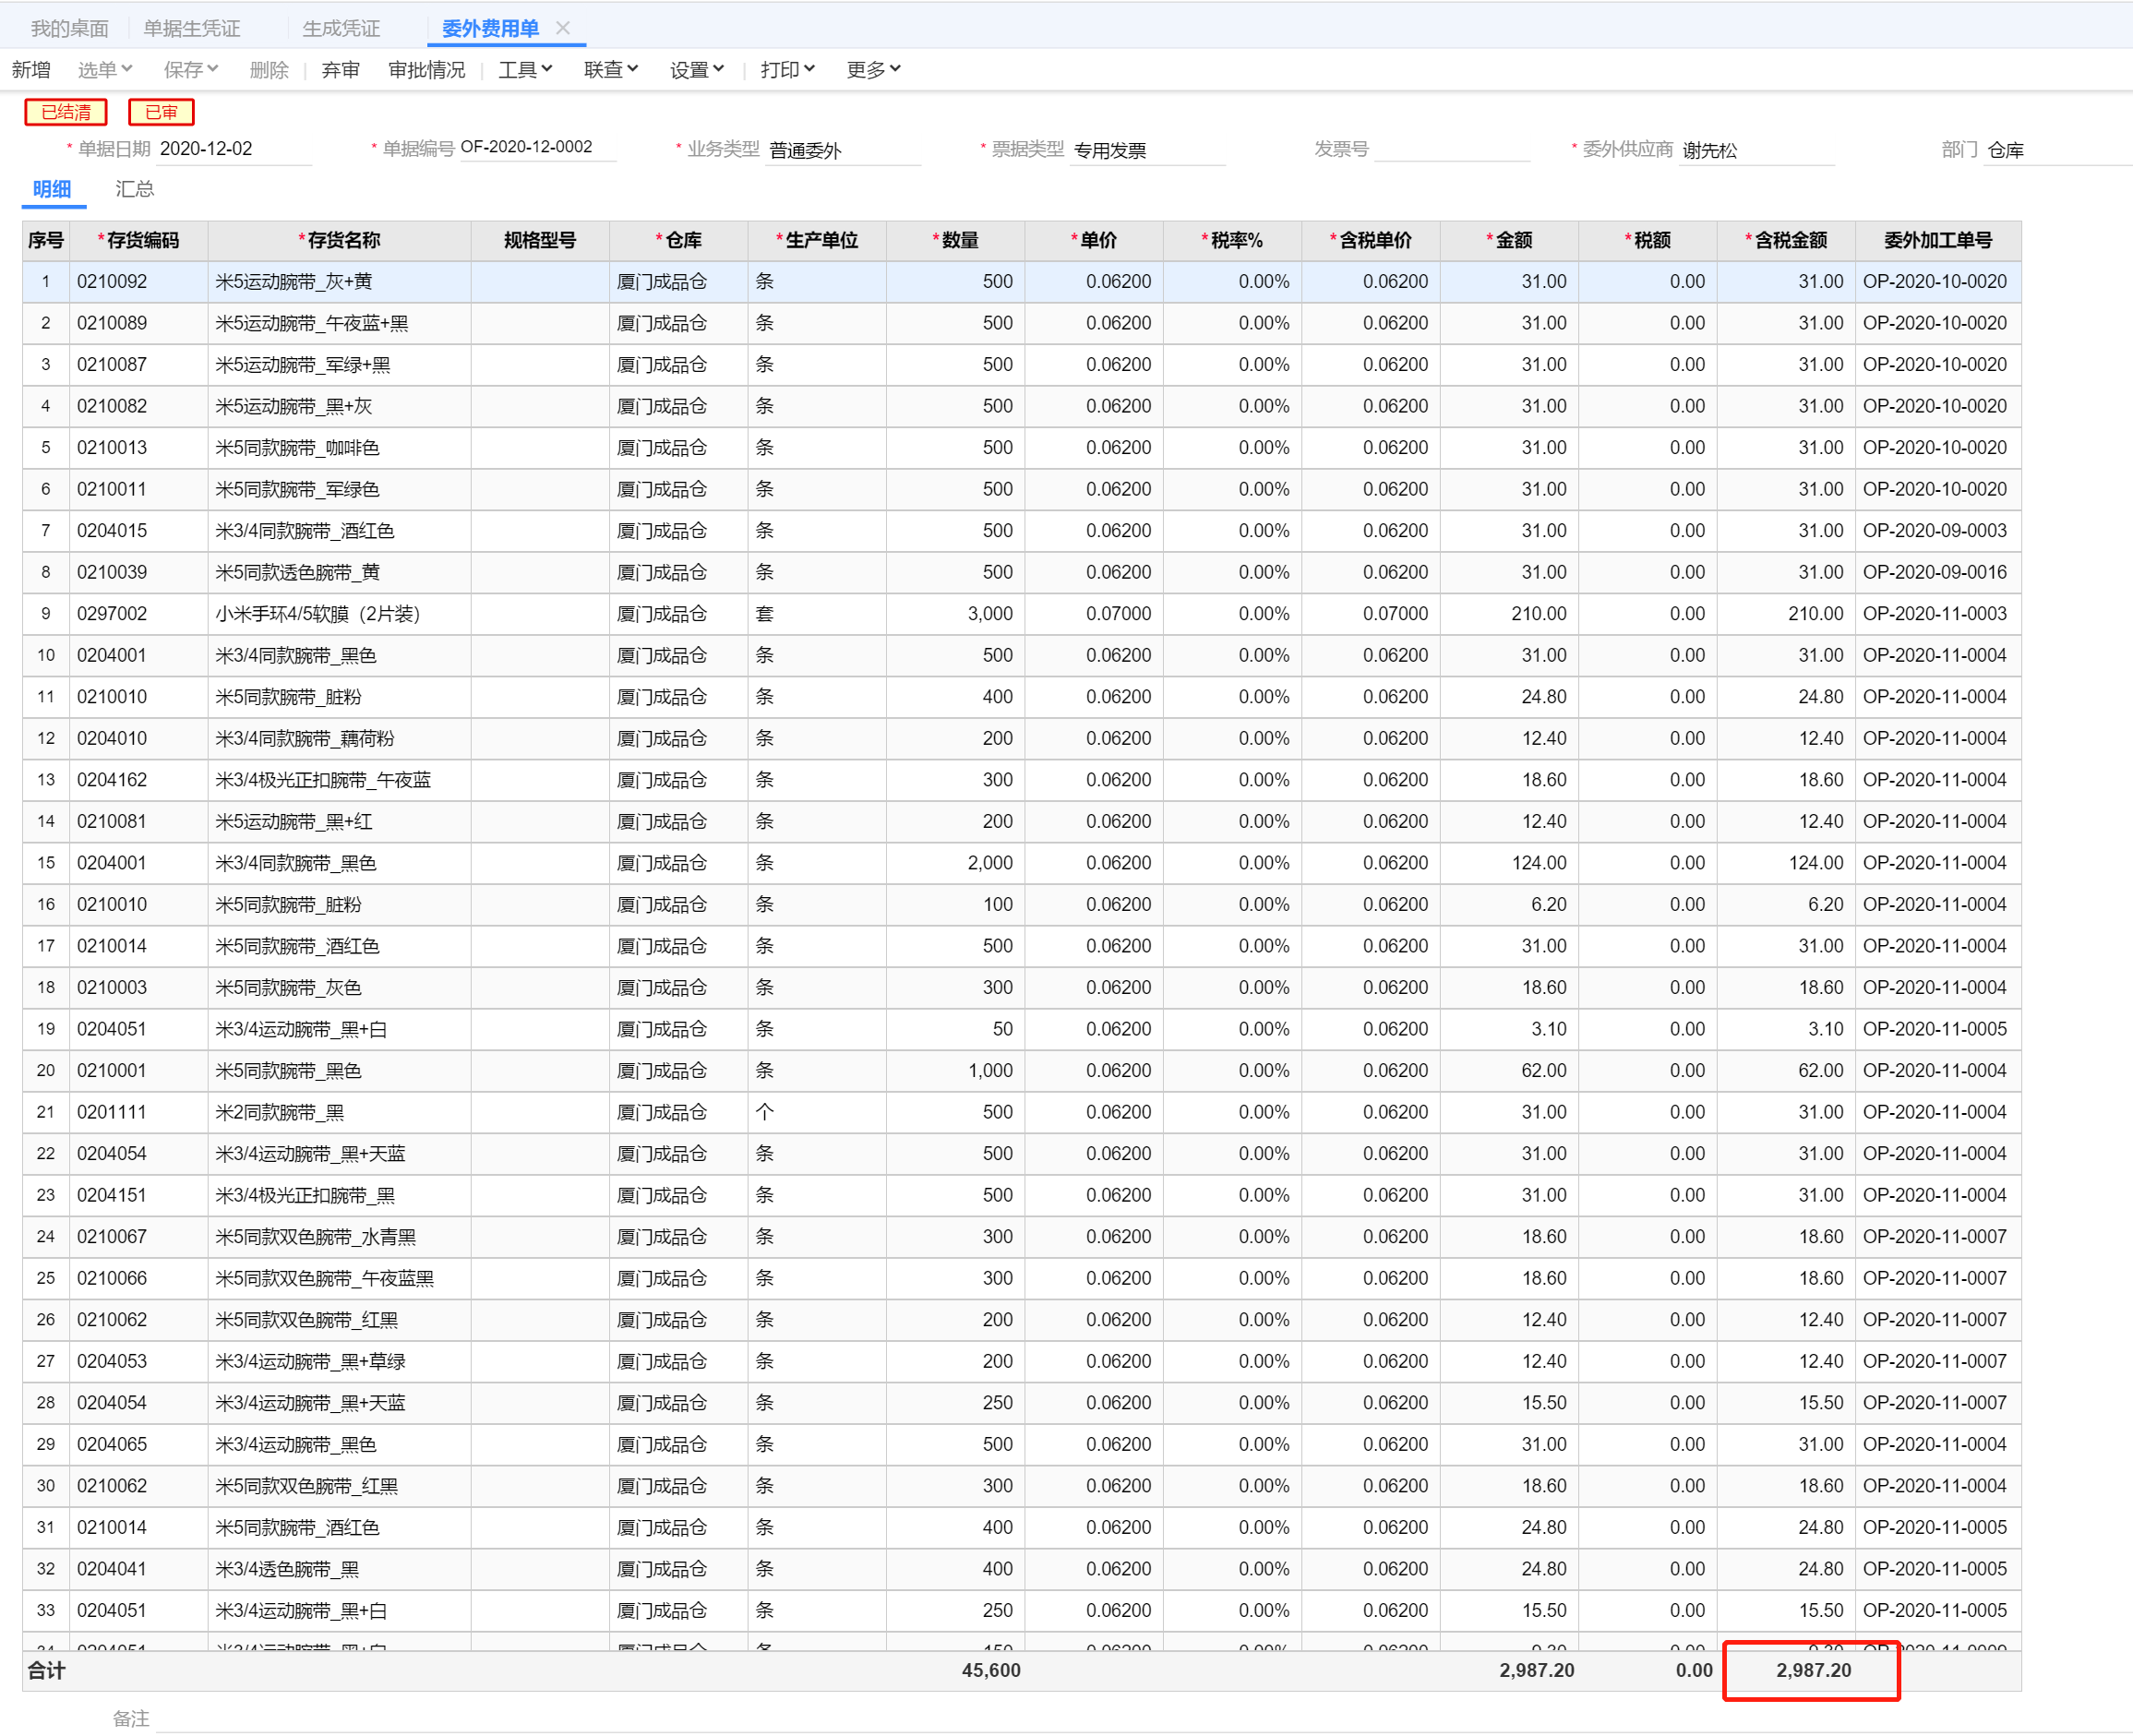Viewport: 2133px width, 1736px height.
Task: Click item 米3/4透色腕带_黑
Action: pos(287,1569)
